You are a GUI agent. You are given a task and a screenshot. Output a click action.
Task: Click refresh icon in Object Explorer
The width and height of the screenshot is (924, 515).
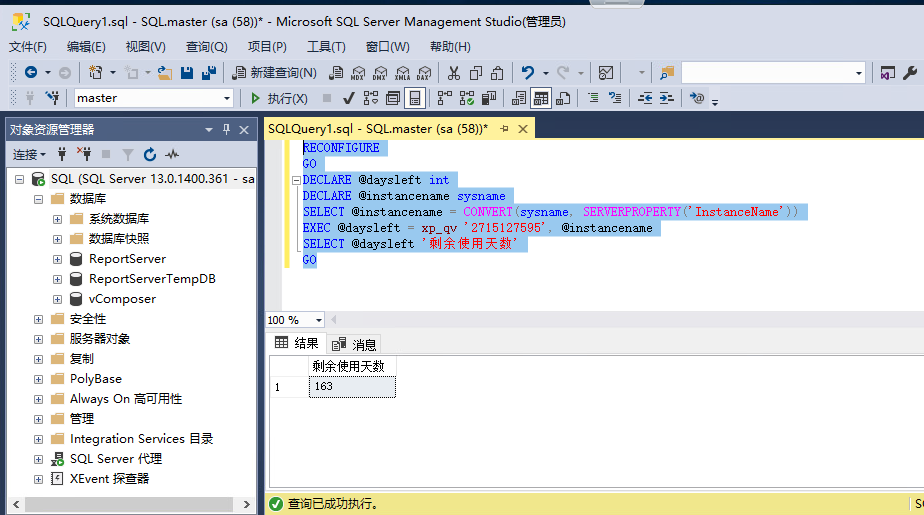[150, 154]
